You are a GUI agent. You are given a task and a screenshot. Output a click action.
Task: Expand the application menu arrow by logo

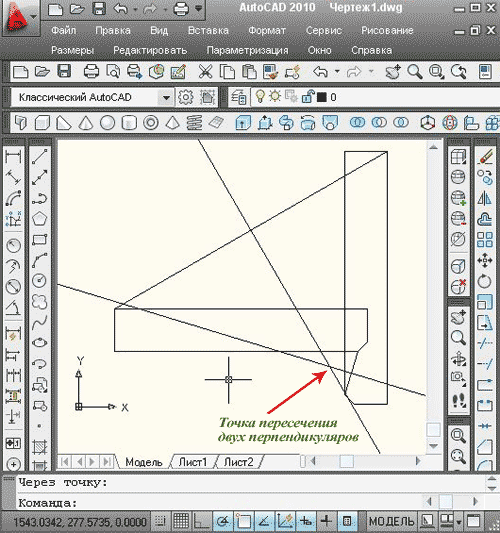click(x=34, y=16)
